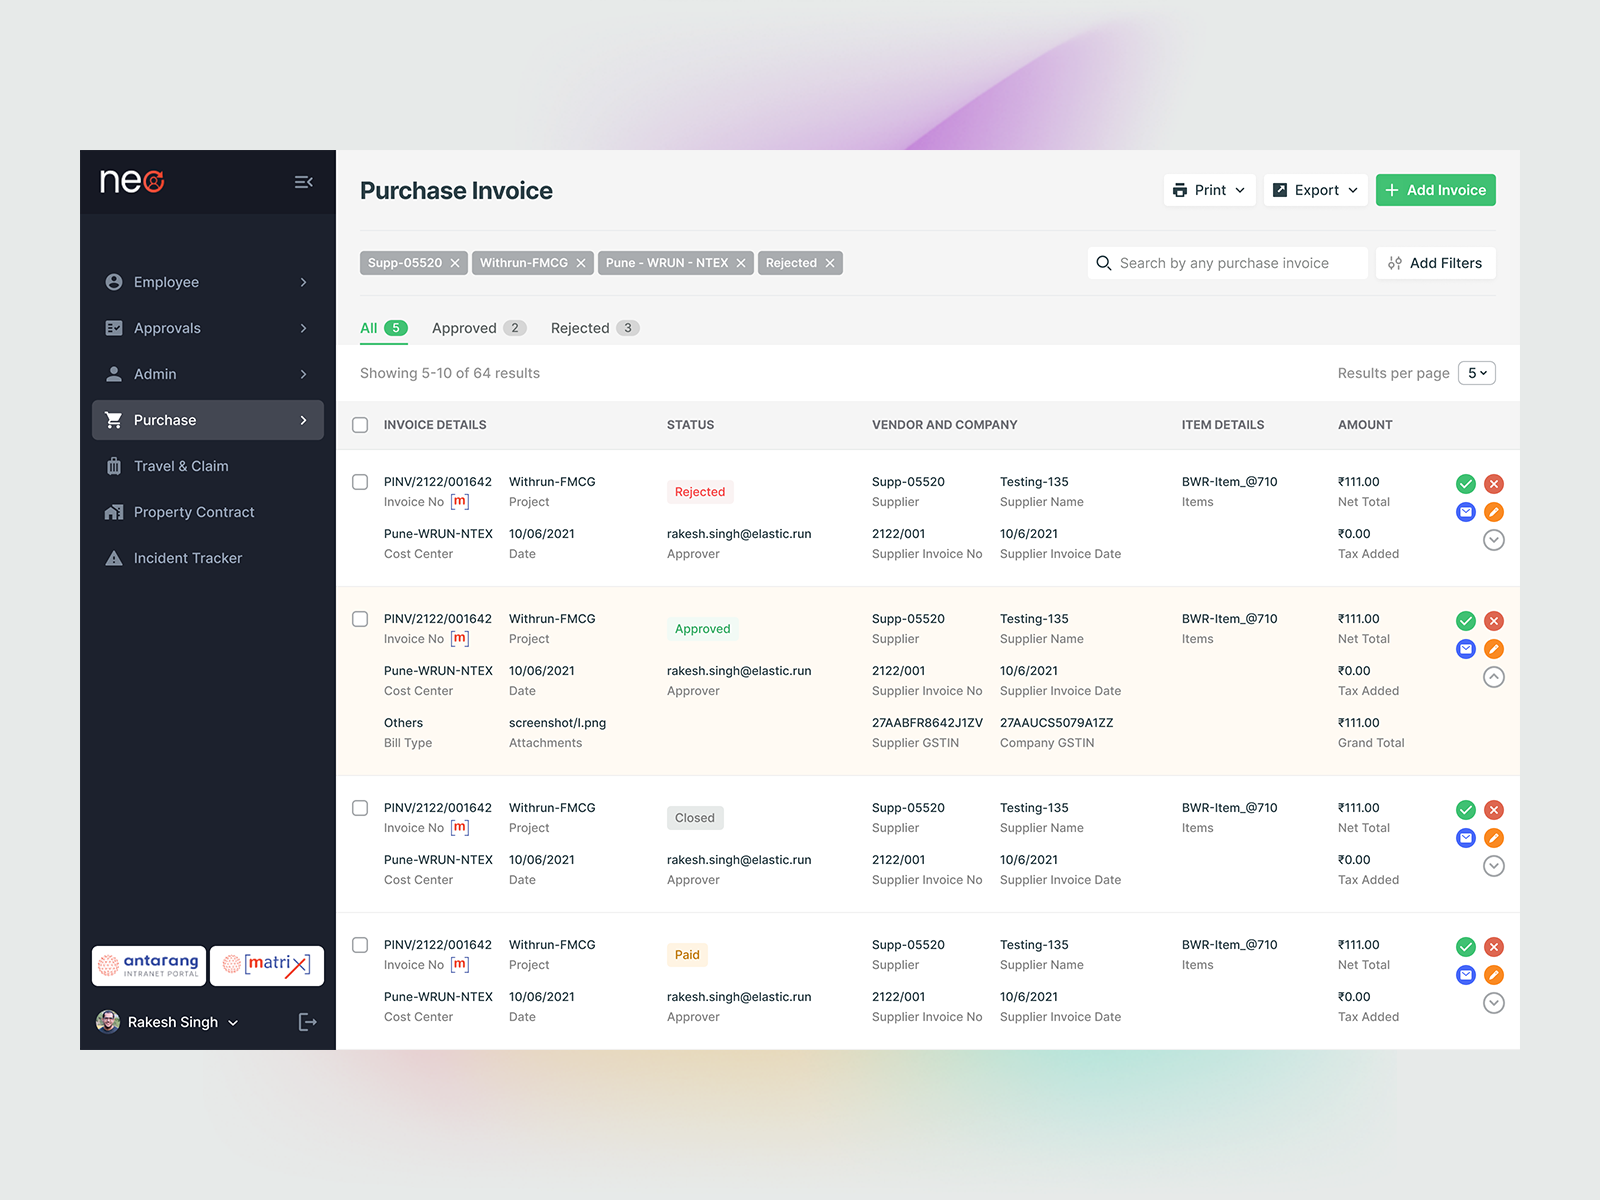The height and width of the screenshot is (1200, 1600).
Task: Open the Travel & Claim section in sidebar
Action: coord(182,466)
